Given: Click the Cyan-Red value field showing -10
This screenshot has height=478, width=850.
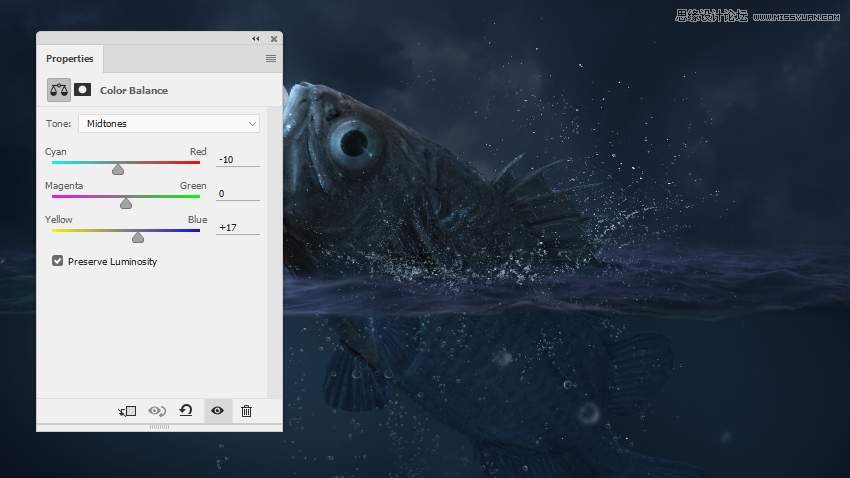Looking at the screenshot, I should (x=238, y=160).
